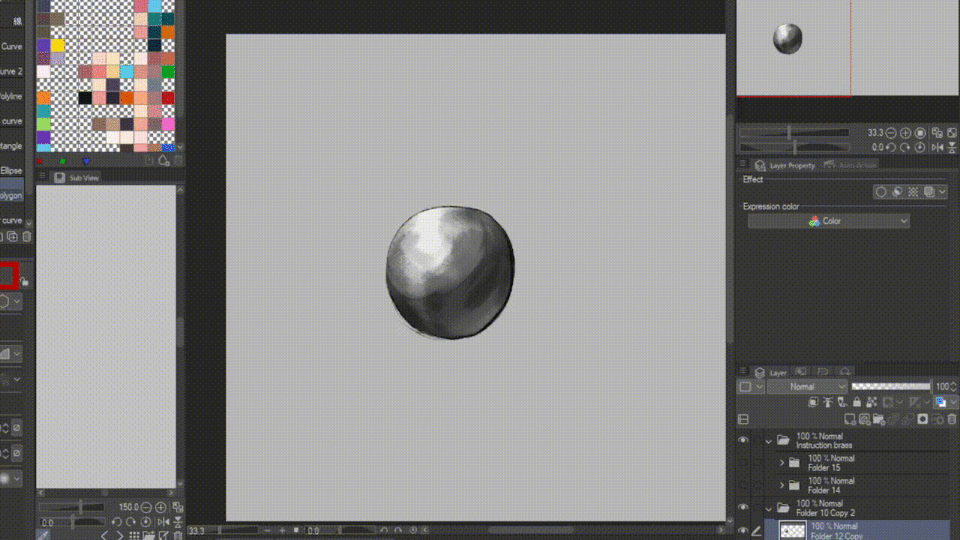Show the Folder 14 layer
Screen dimensions: 960x540
point(743,486)
